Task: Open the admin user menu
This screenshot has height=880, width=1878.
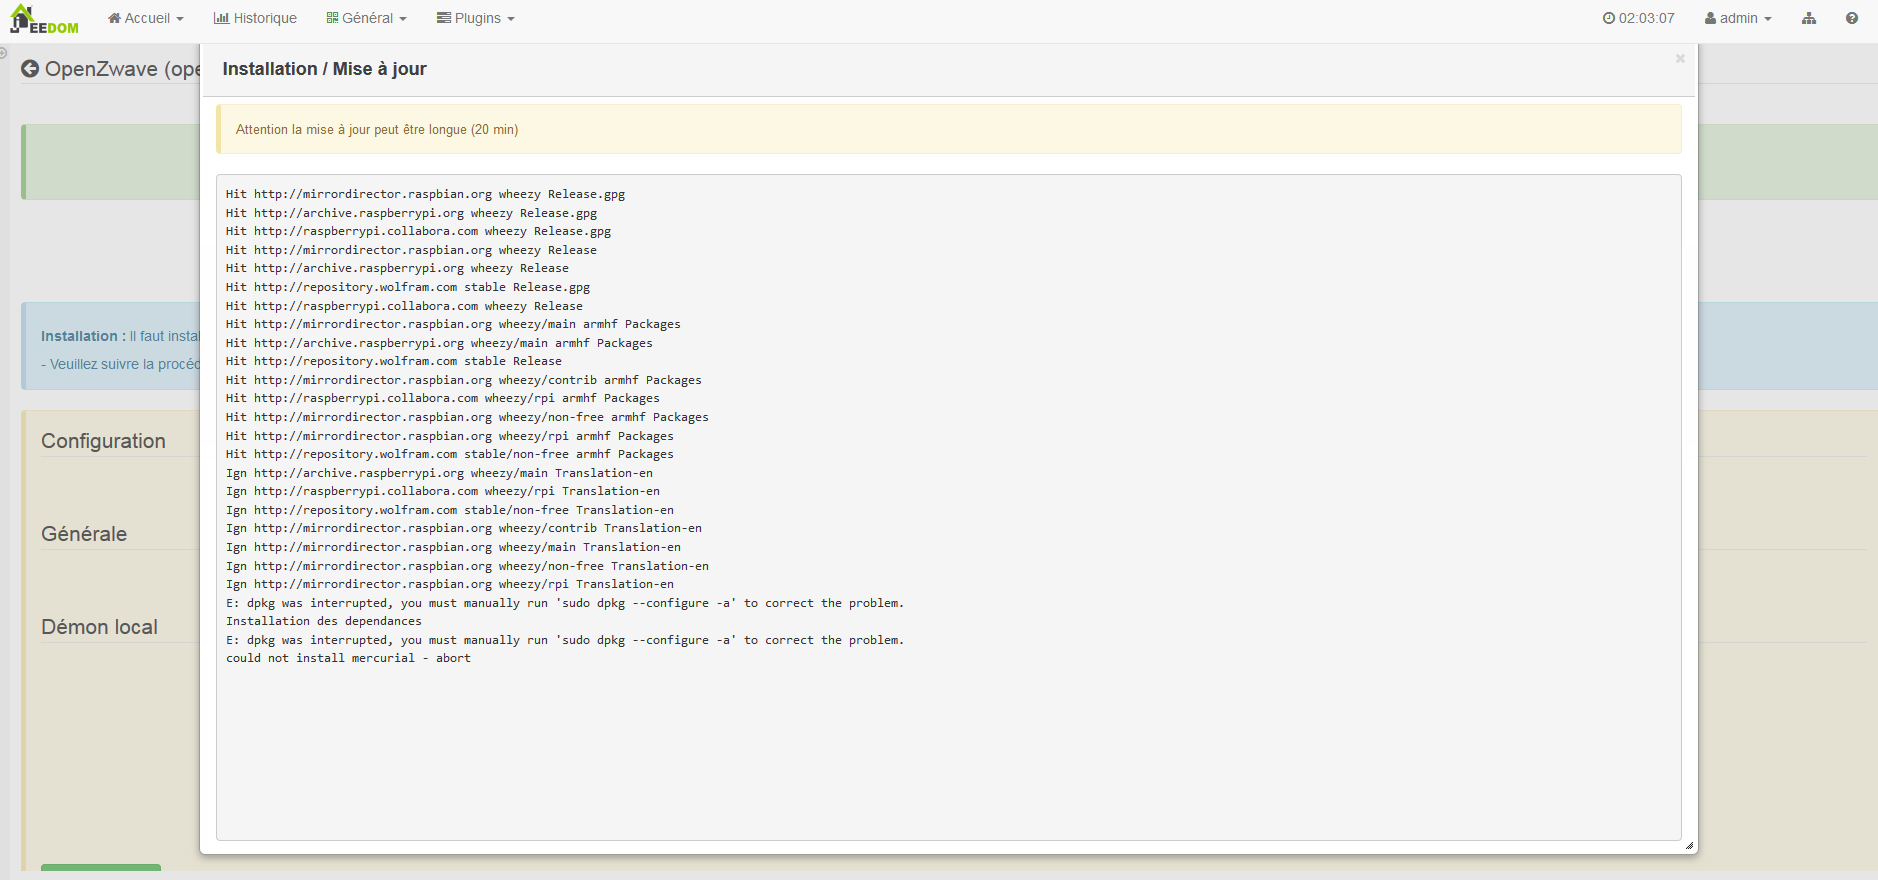Action: [1738, 18]
